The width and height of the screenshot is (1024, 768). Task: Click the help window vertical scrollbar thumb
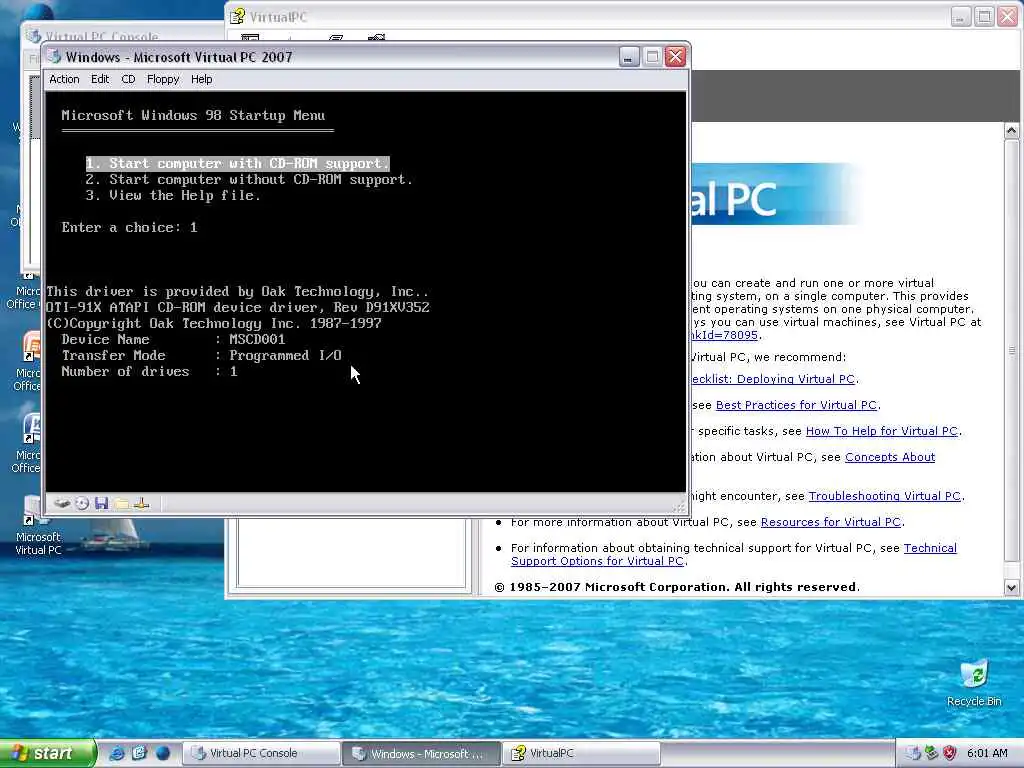pos(1011,350)
